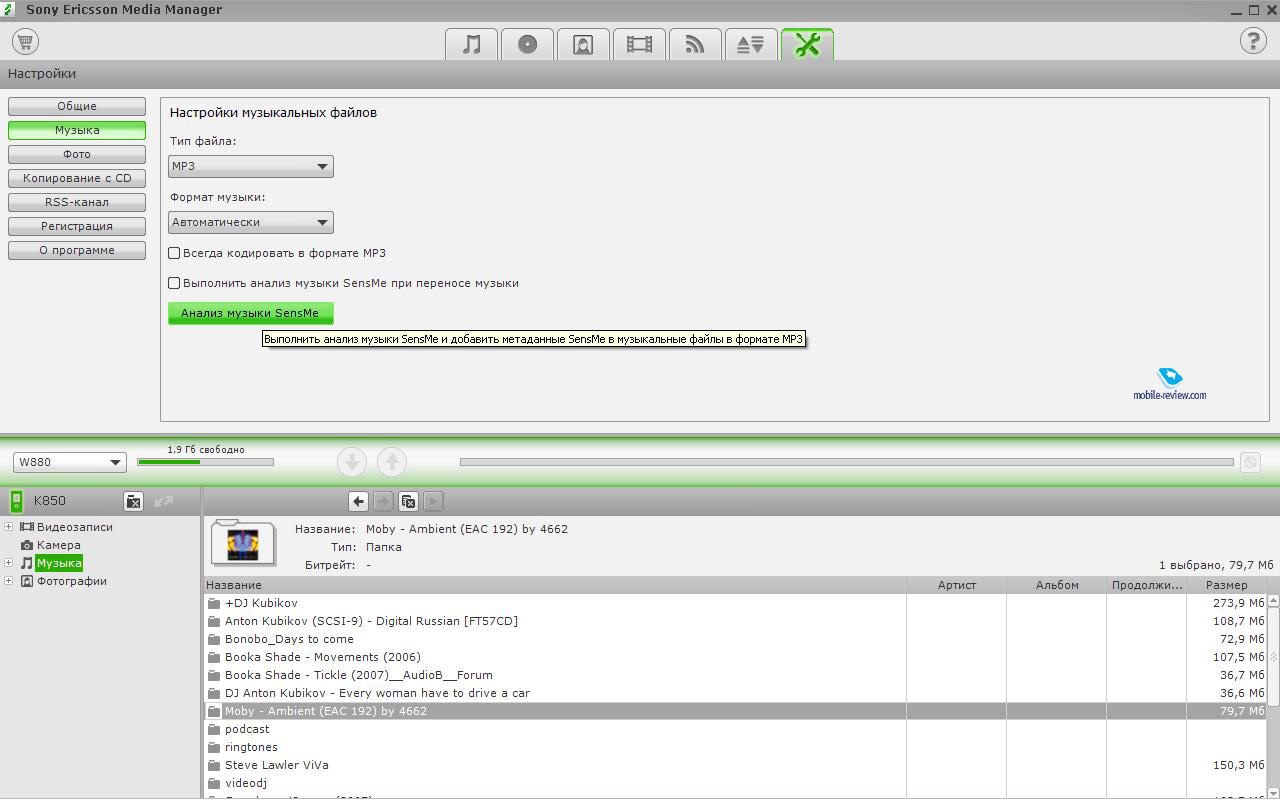Viewport: 1280px width, 800px height.
Task: Click the Moby album folder thumbnail
Action: [243, 543]
